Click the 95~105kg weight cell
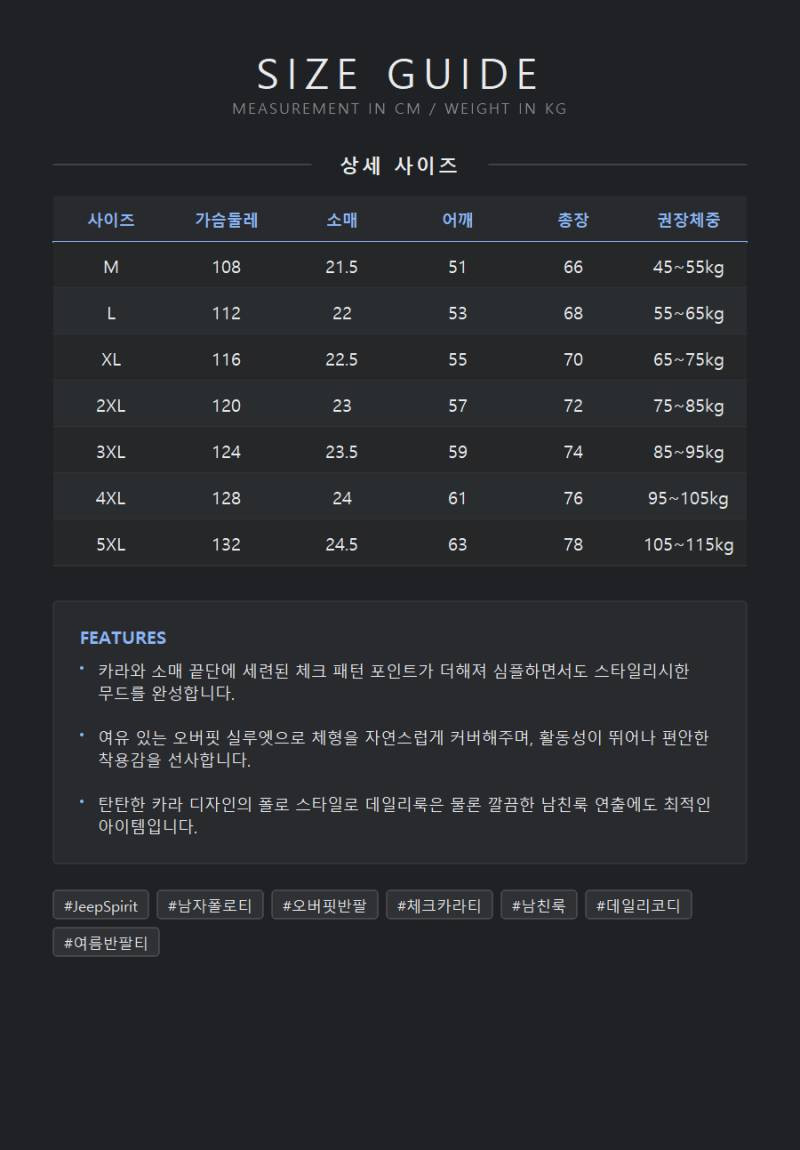This screenshot has width=800, height=1150. 689,498
